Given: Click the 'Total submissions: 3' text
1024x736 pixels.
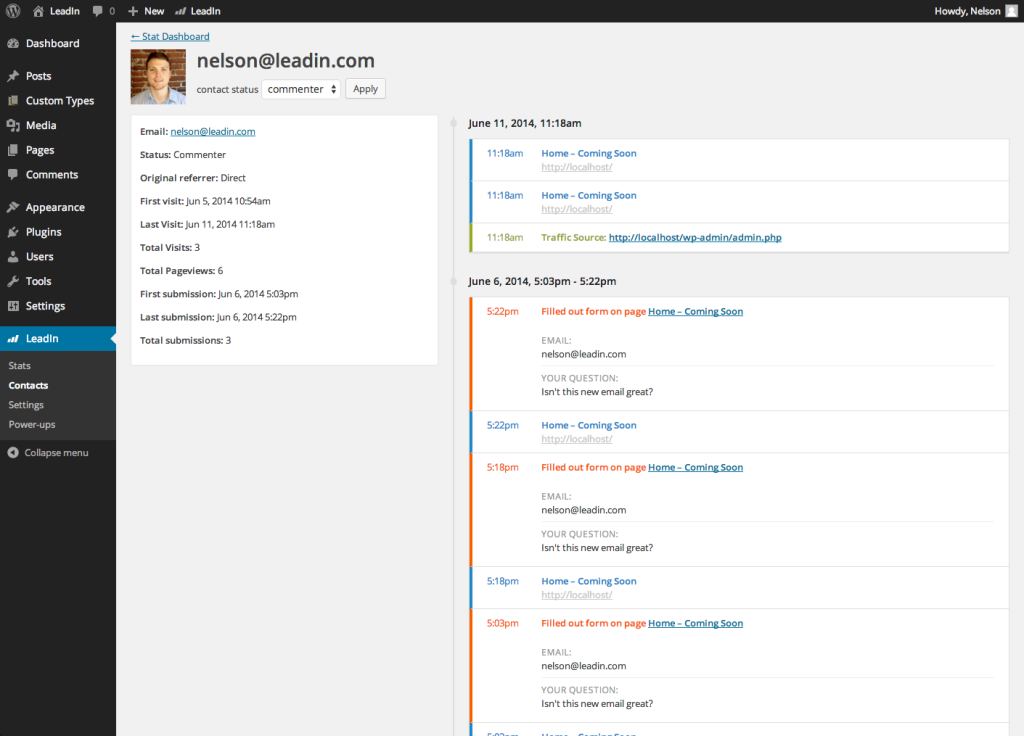Looking at the screenshot, I should pos(185,340).
